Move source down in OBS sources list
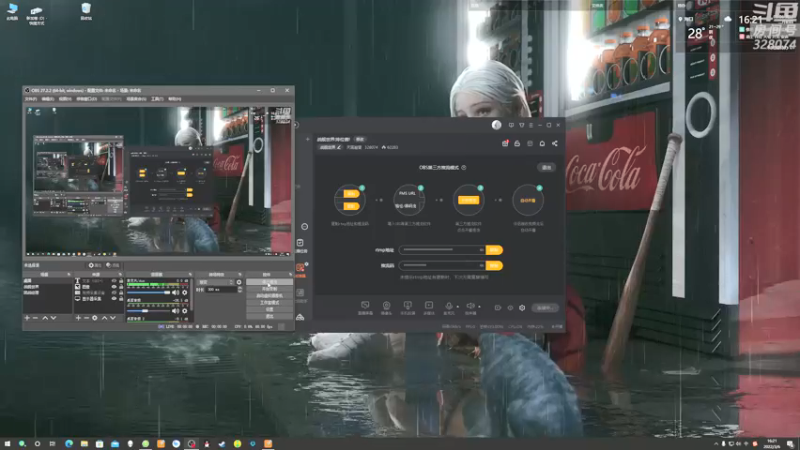This screenshot has height=450, width=800. [113, 318]
